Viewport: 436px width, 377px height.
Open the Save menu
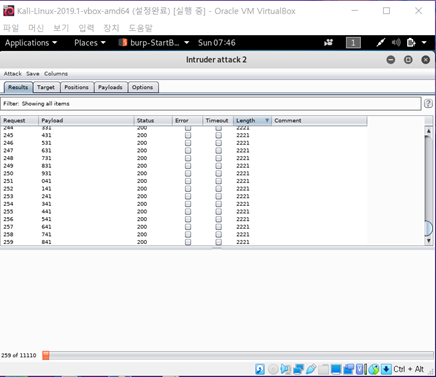point(33,74)
